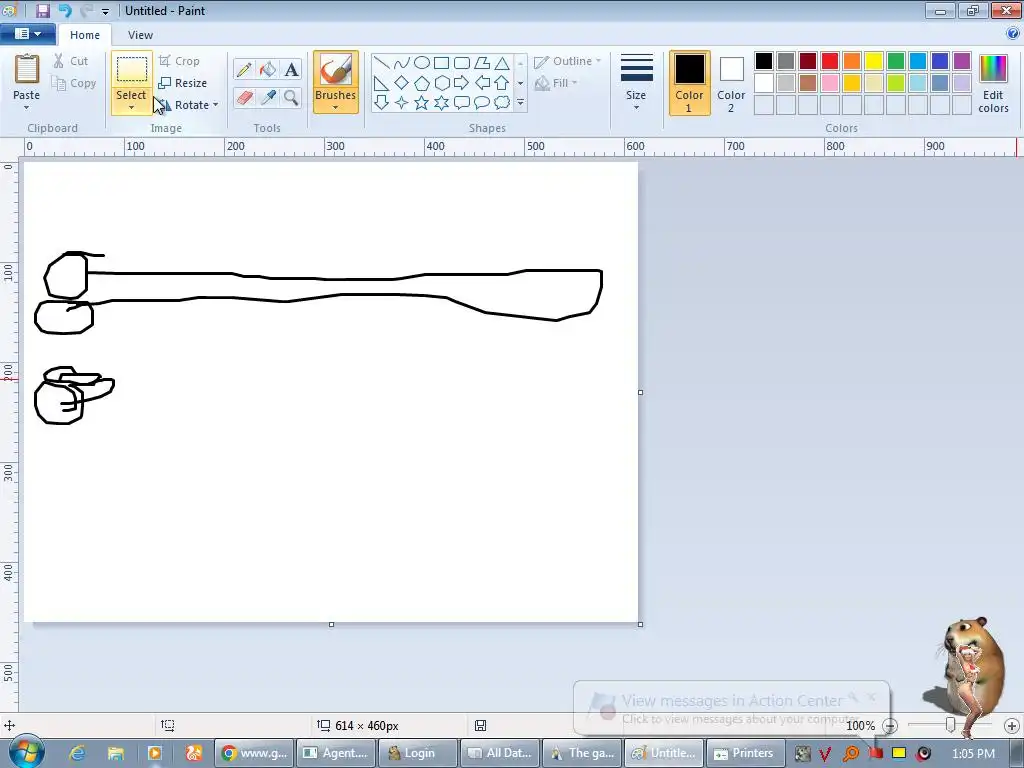1024x768 pixels.
Task: Select the Rectangle shape
Action: point(441,63)
